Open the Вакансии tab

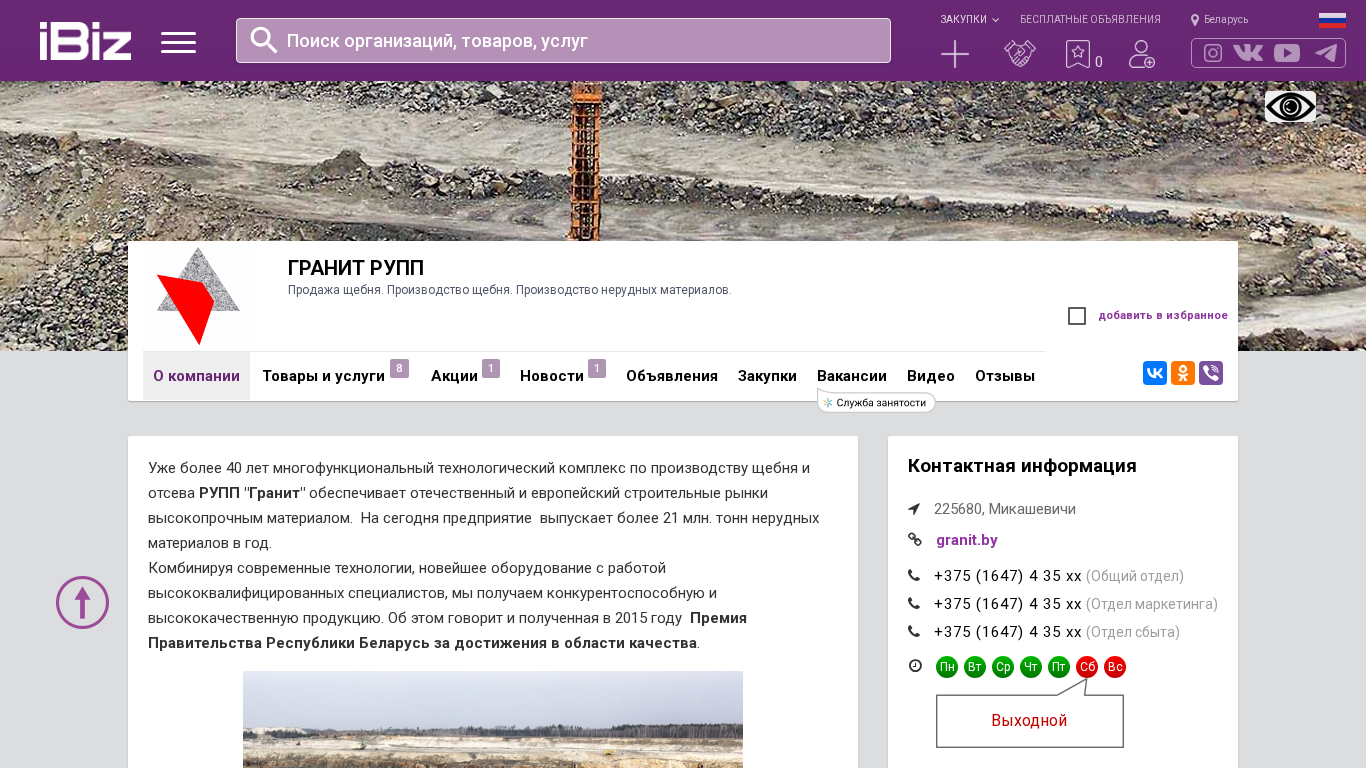(x=852, y=376)
